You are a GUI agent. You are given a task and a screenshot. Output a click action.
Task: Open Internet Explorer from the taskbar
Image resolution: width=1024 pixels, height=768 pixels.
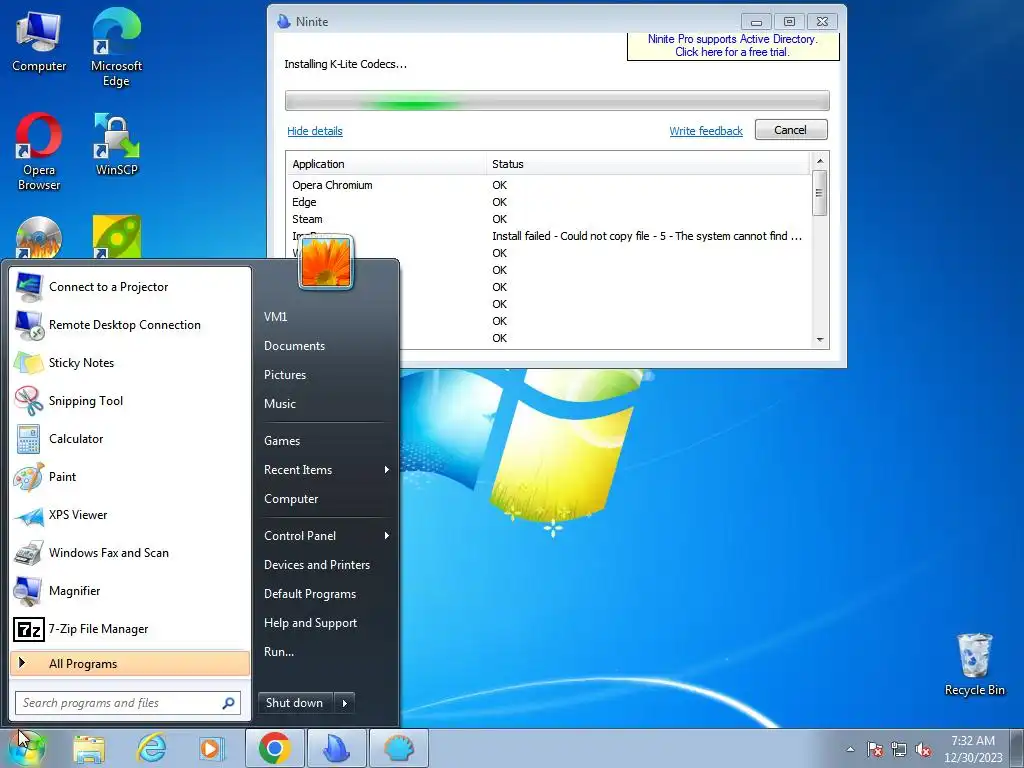tap(150, 748)
